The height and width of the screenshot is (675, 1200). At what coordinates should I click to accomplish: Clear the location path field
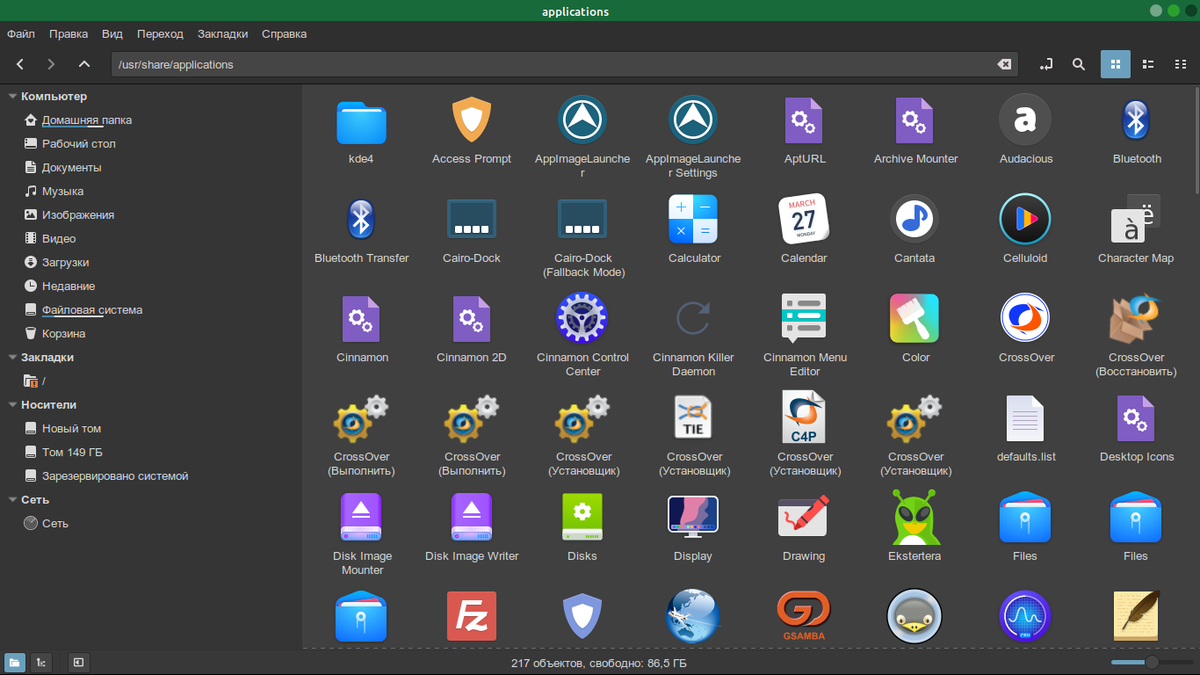[1004, 65]
